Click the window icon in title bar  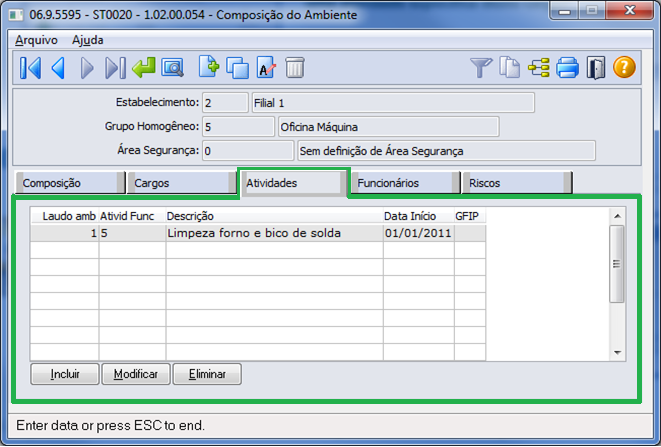tap(16, 15)
